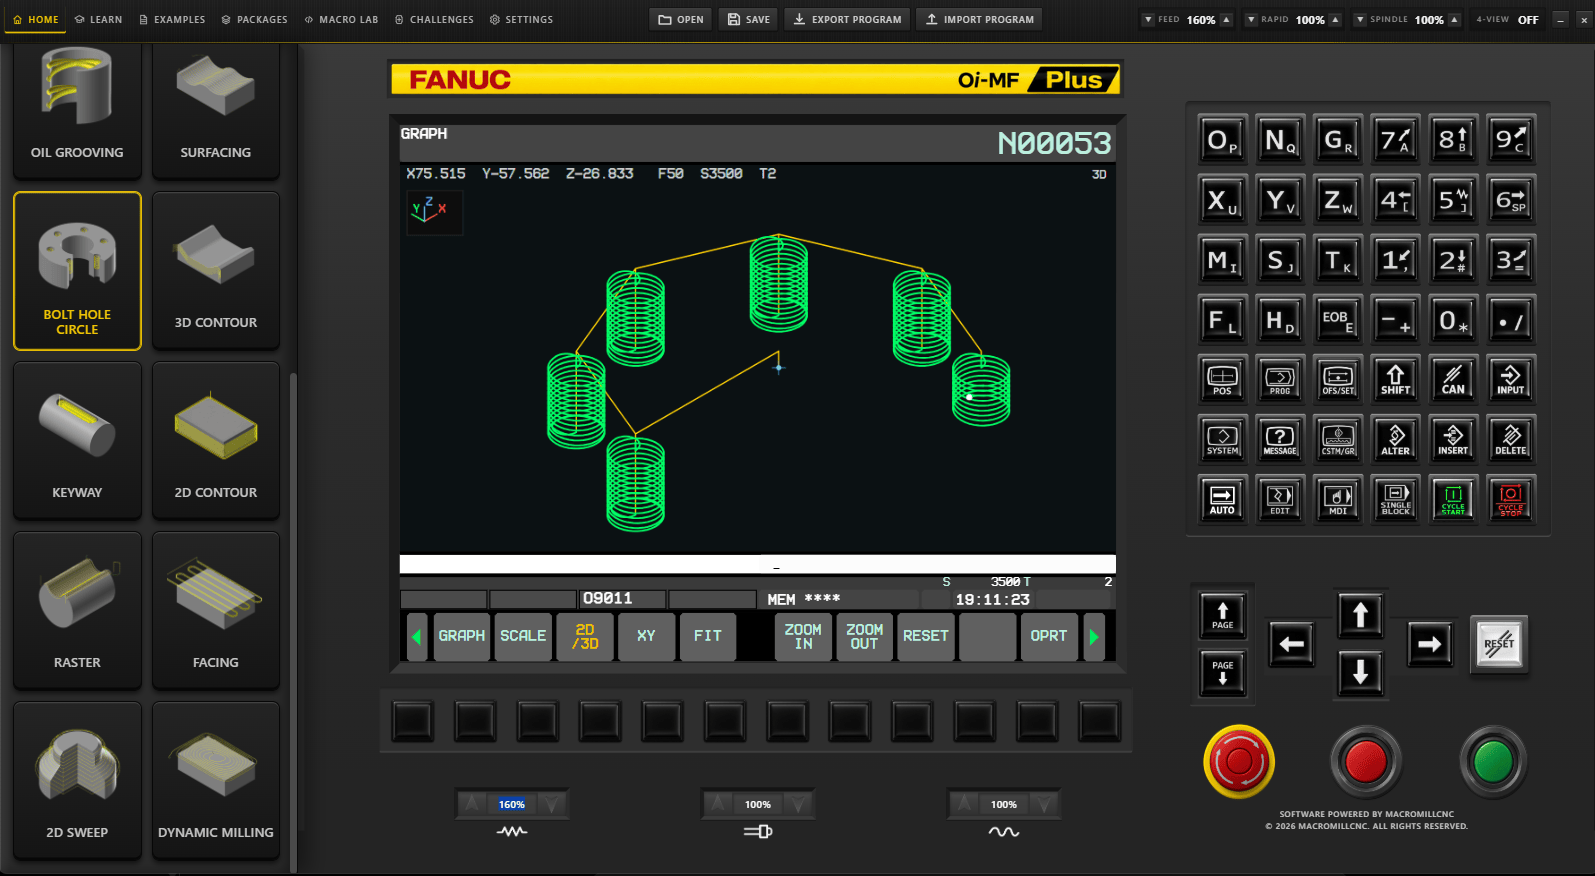Image resolution: width=1595 pixels, height=876 pixels.
Task: Switch to EDIT mode
Action: tap(1280, 498)
